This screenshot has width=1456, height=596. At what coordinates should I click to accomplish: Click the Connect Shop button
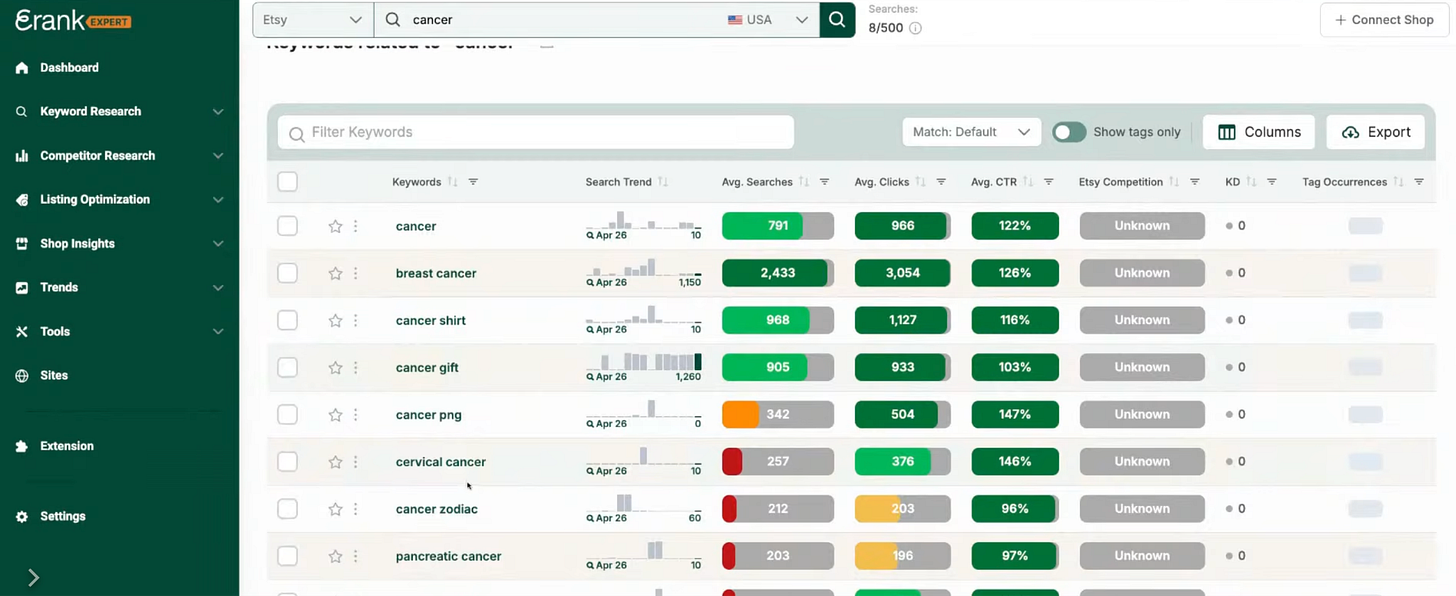click(x=1384, y=20)
